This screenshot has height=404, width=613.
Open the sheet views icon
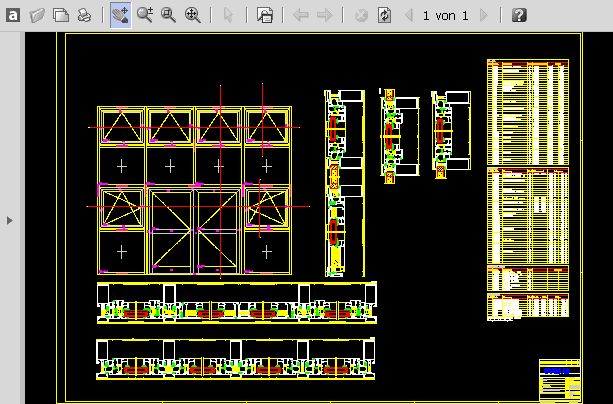265,15
